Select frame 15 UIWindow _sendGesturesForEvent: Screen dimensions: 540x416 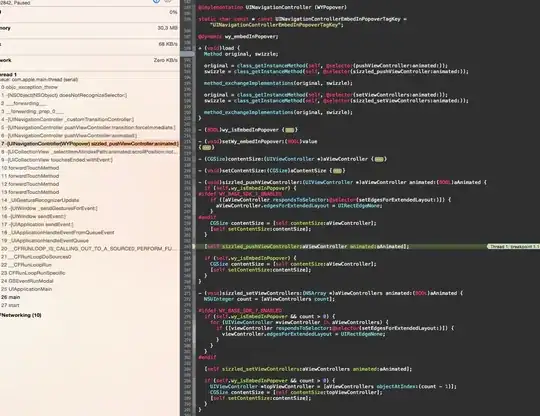[49, 208]
